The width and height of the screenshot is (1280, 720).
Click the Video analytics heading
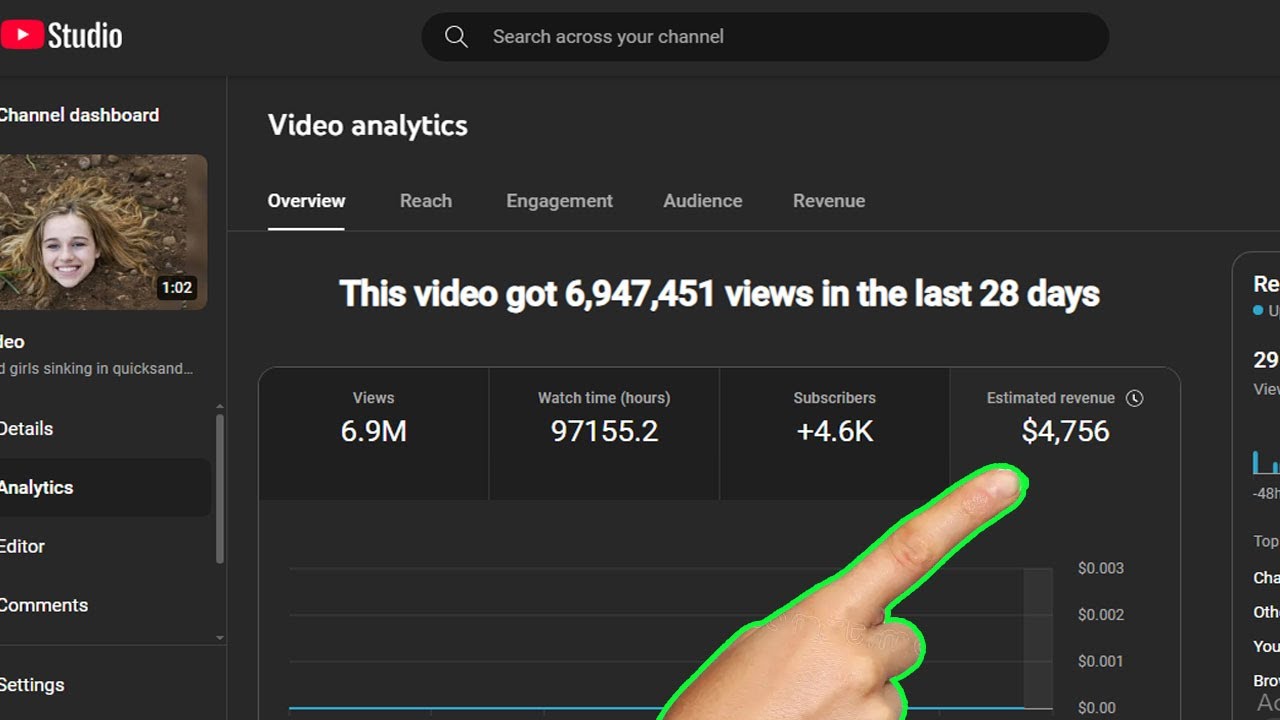(368, 126)
